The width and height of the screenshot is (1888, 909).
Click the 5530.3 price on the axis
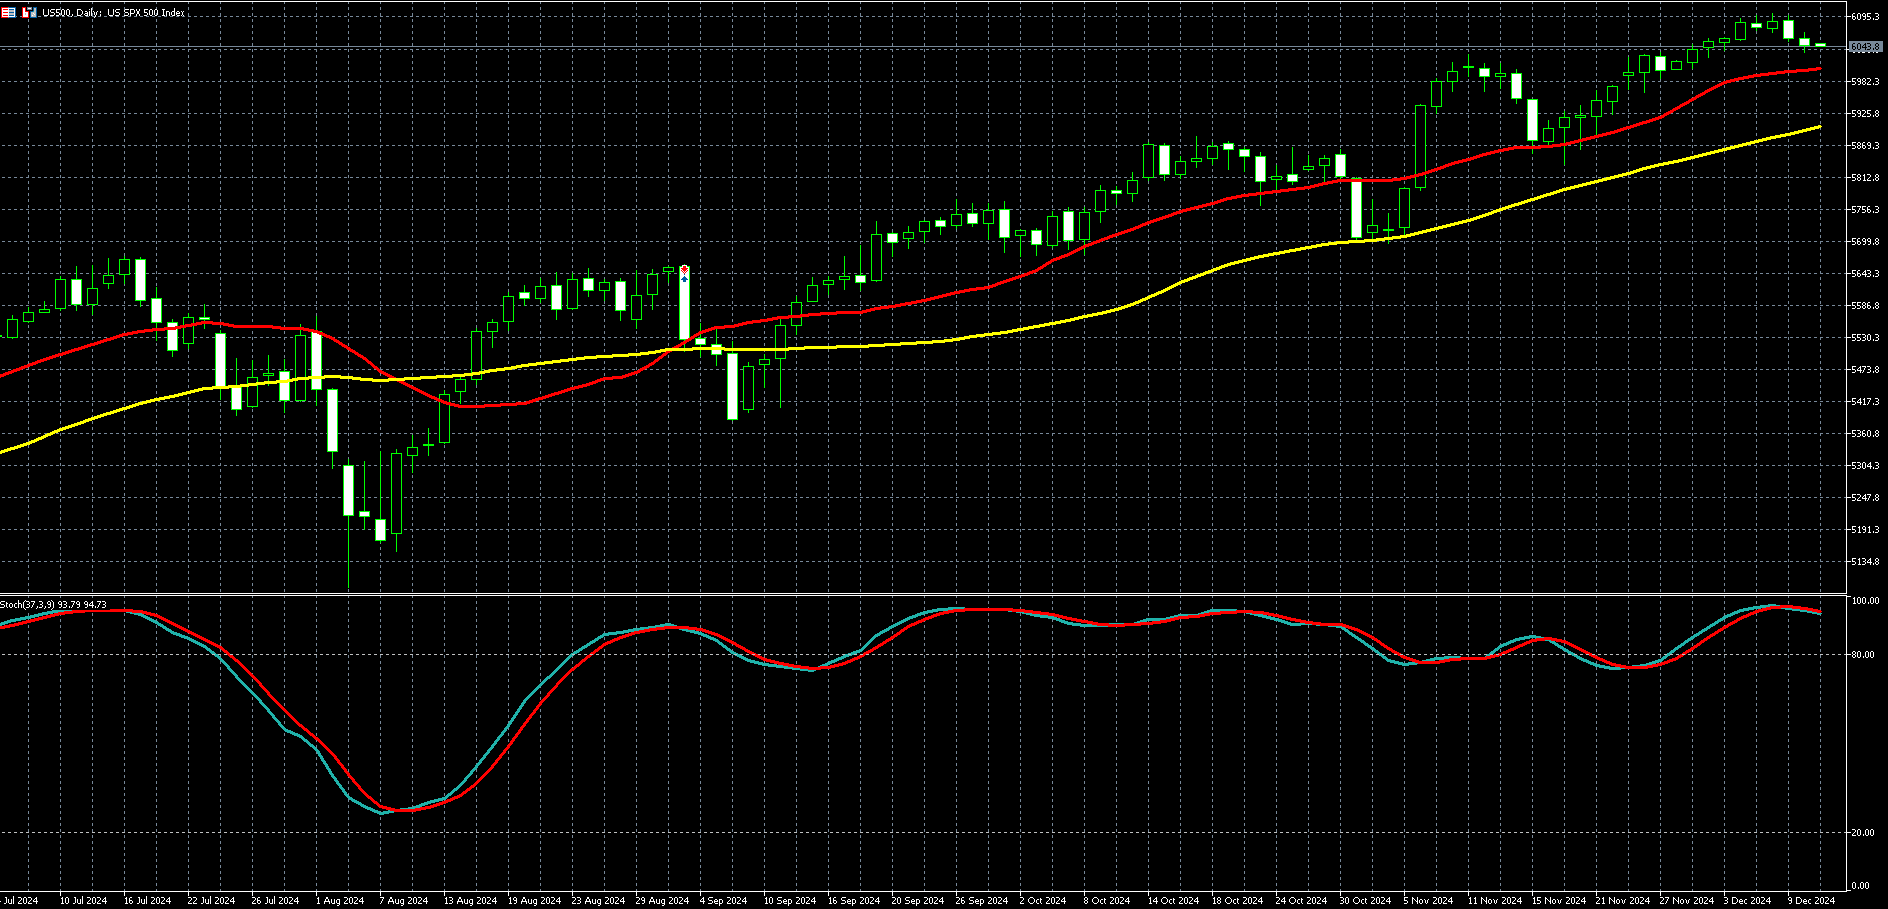(x=1865, y=338)
